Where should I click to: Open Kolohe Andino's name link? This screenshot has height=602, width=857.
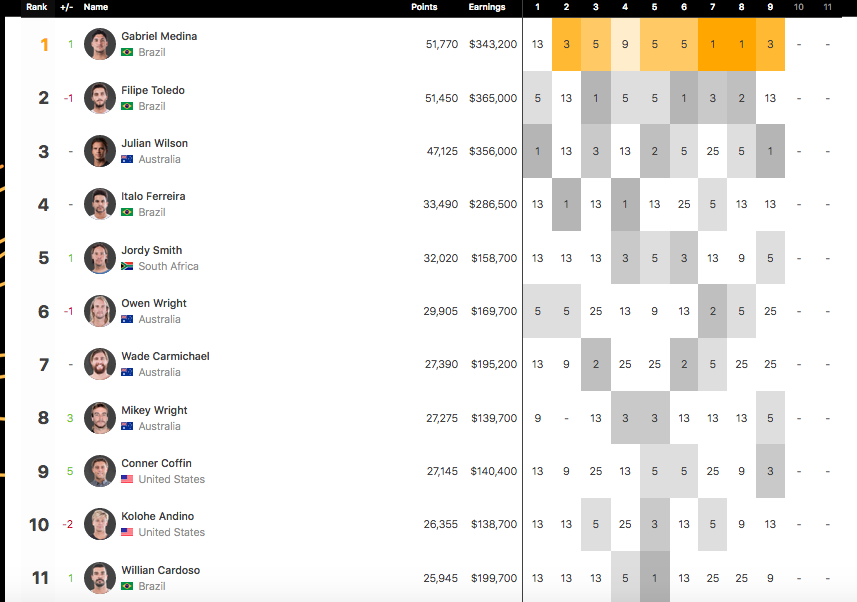pos(157,517)
